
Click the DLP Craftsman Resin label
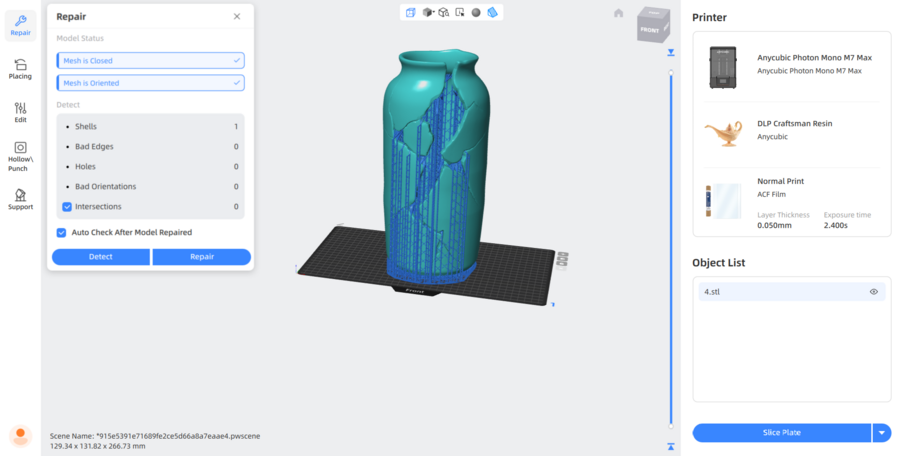point(794,123)
